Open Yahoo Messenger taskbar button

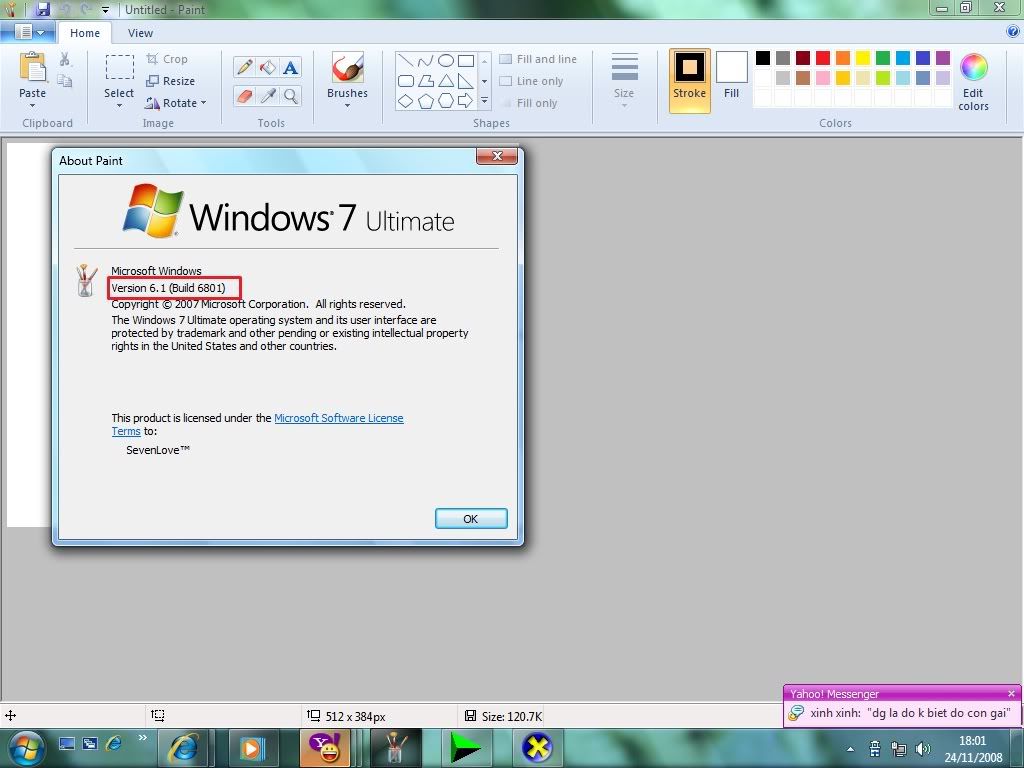(x=325, y=747)
